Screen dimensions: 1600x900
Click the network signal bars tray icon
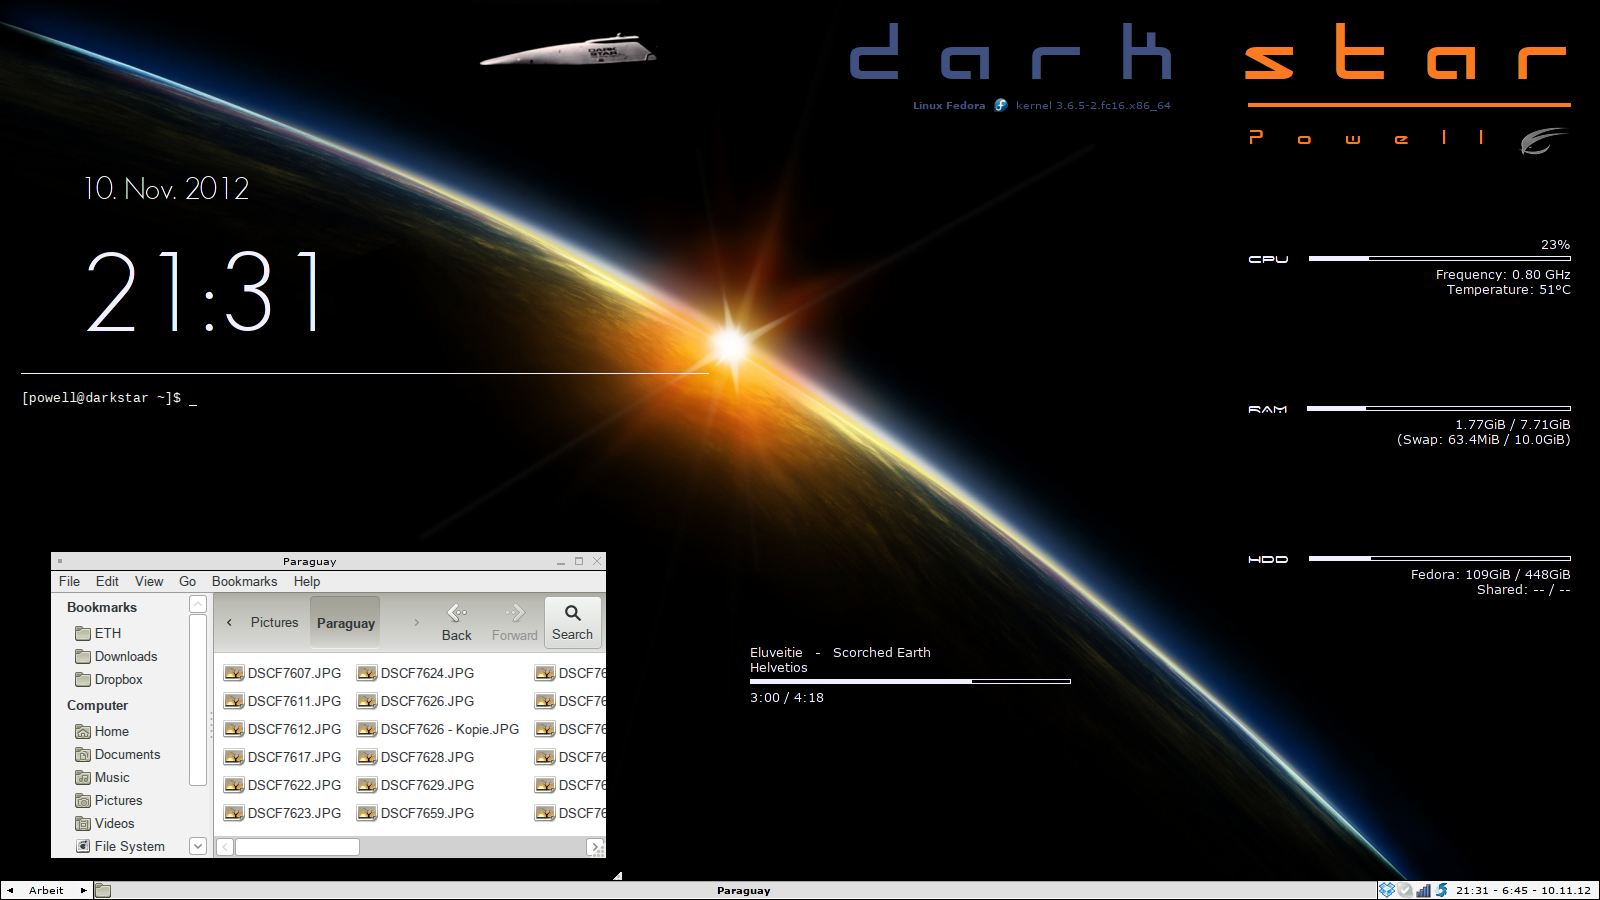click(x=1423, y=890)
